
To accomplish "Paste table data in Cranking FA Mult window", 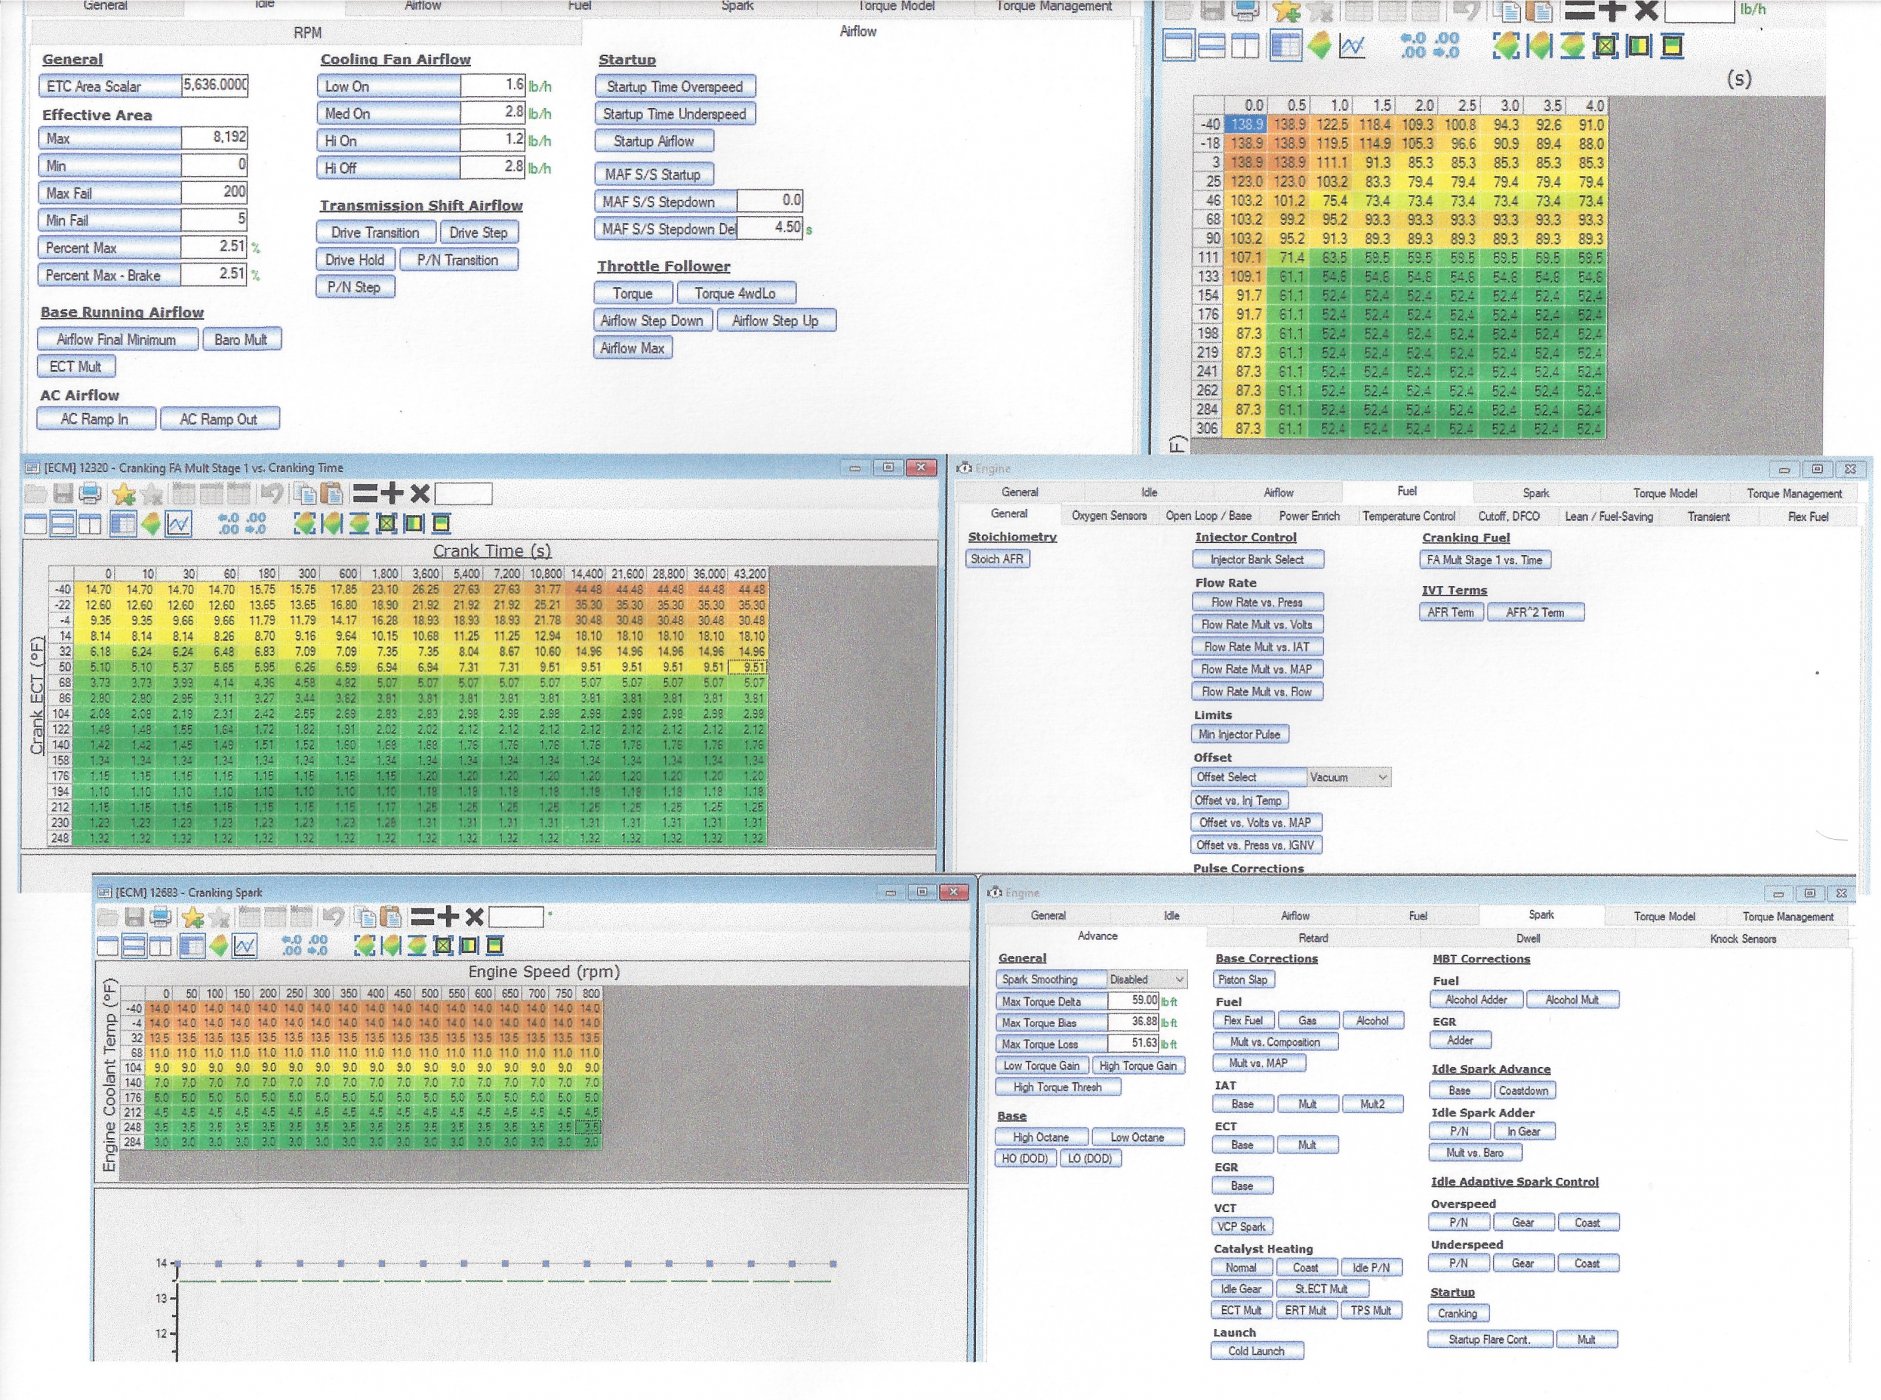I will 331,493.
